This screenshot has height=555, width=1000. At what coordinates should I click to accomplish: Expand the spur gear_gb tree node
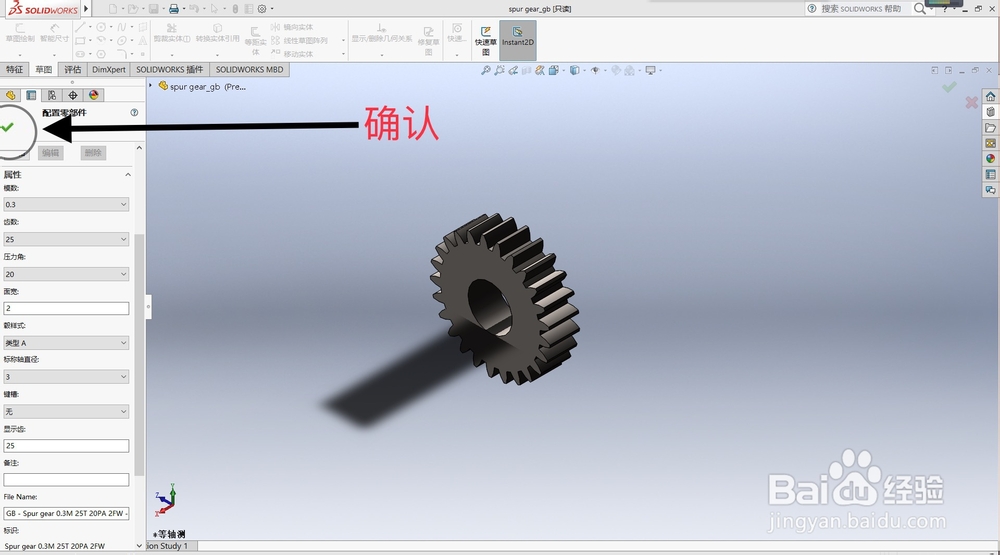tap(151, 85)
